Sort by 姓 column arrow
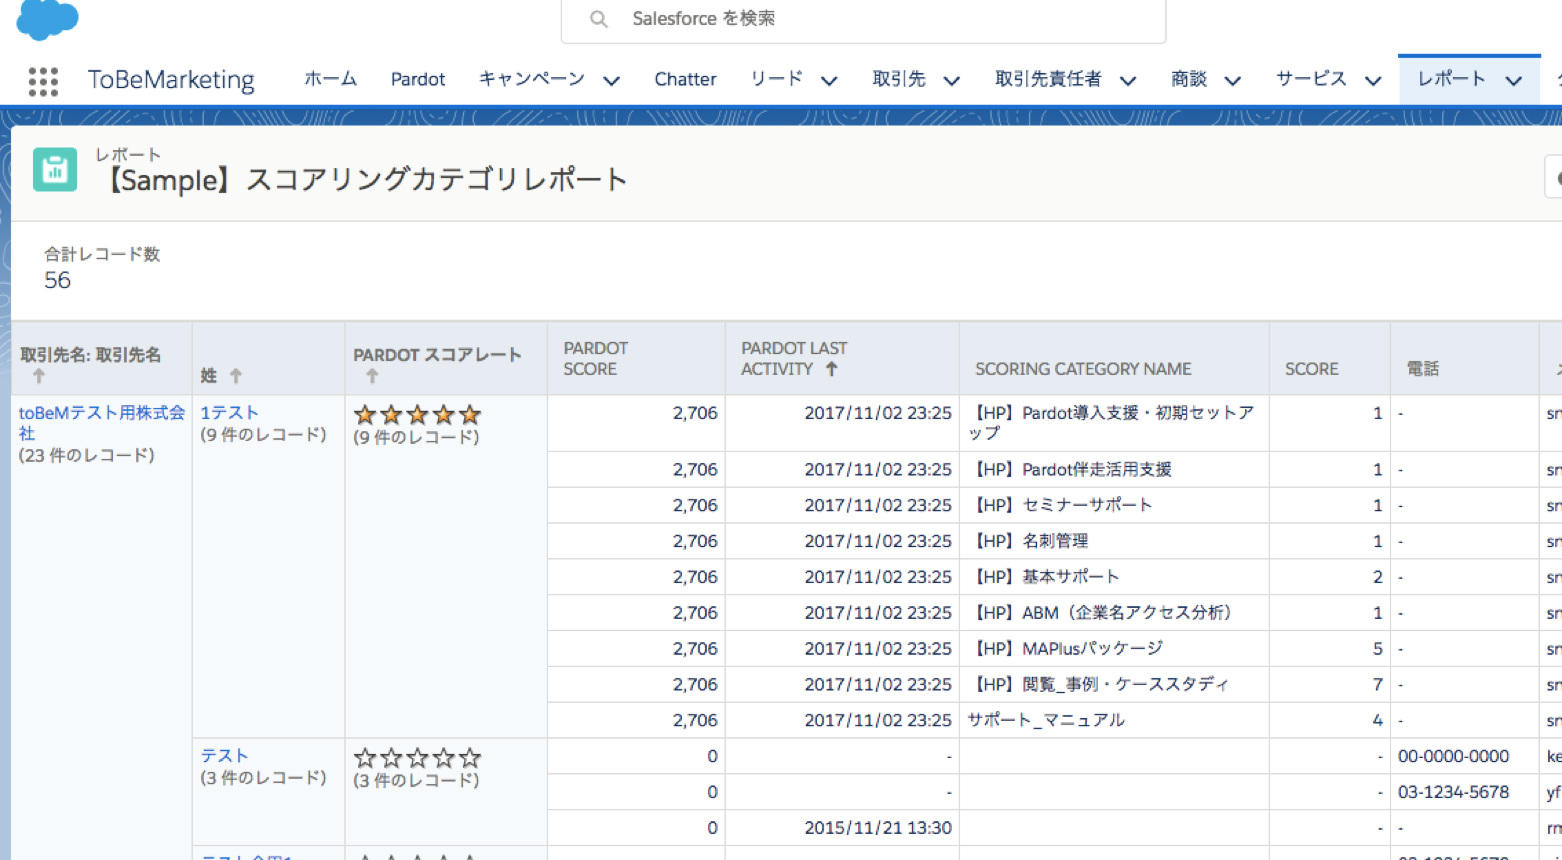The image size is (1562, 860). 236,376
